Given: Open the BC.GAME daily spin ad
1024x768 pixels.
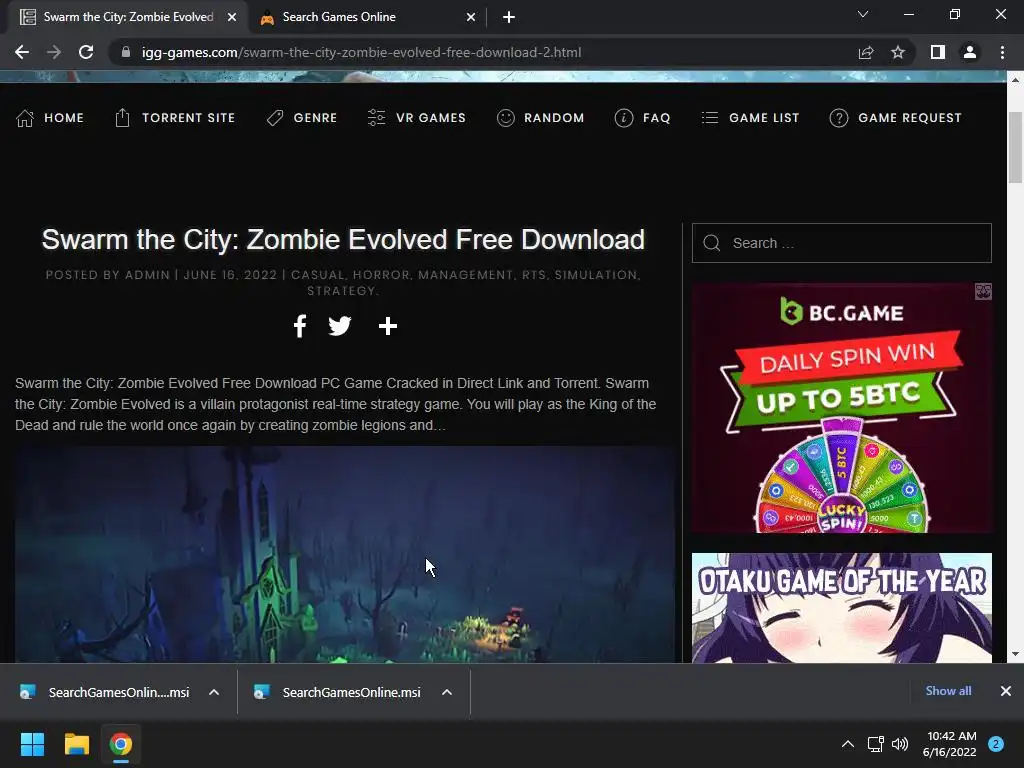Looking at the screenshot, I should (x=842, y=408).
